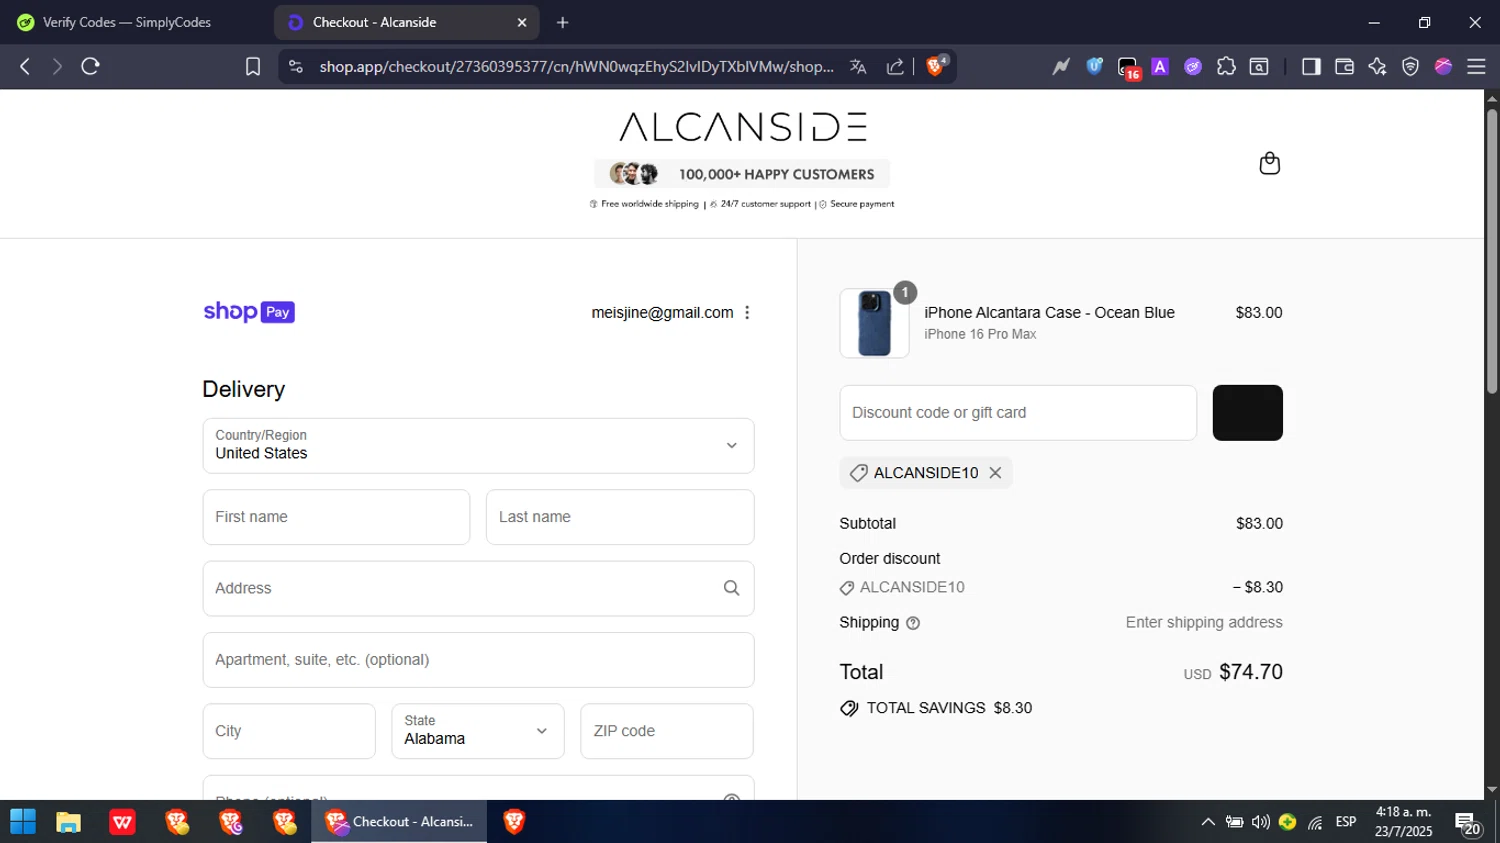Click the Enter shipping address text
Image resolution: width=1500 pixels, height=843 pixels.
click(x=1204, y=623)
